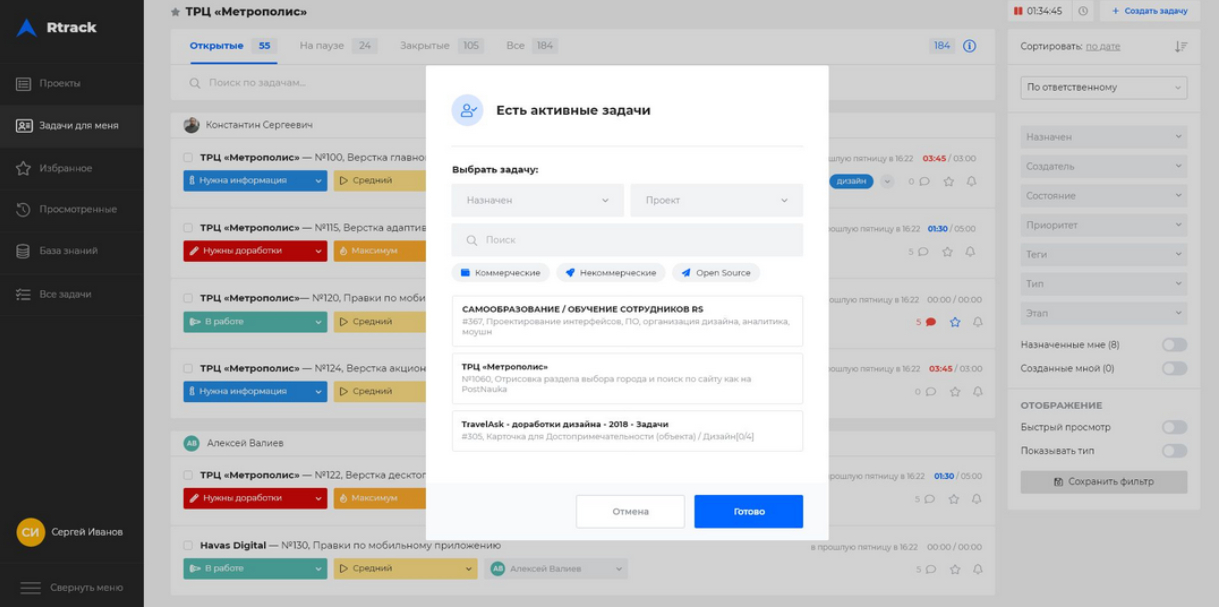Open the По ответственному dropdown

(x=1104, y=87)
